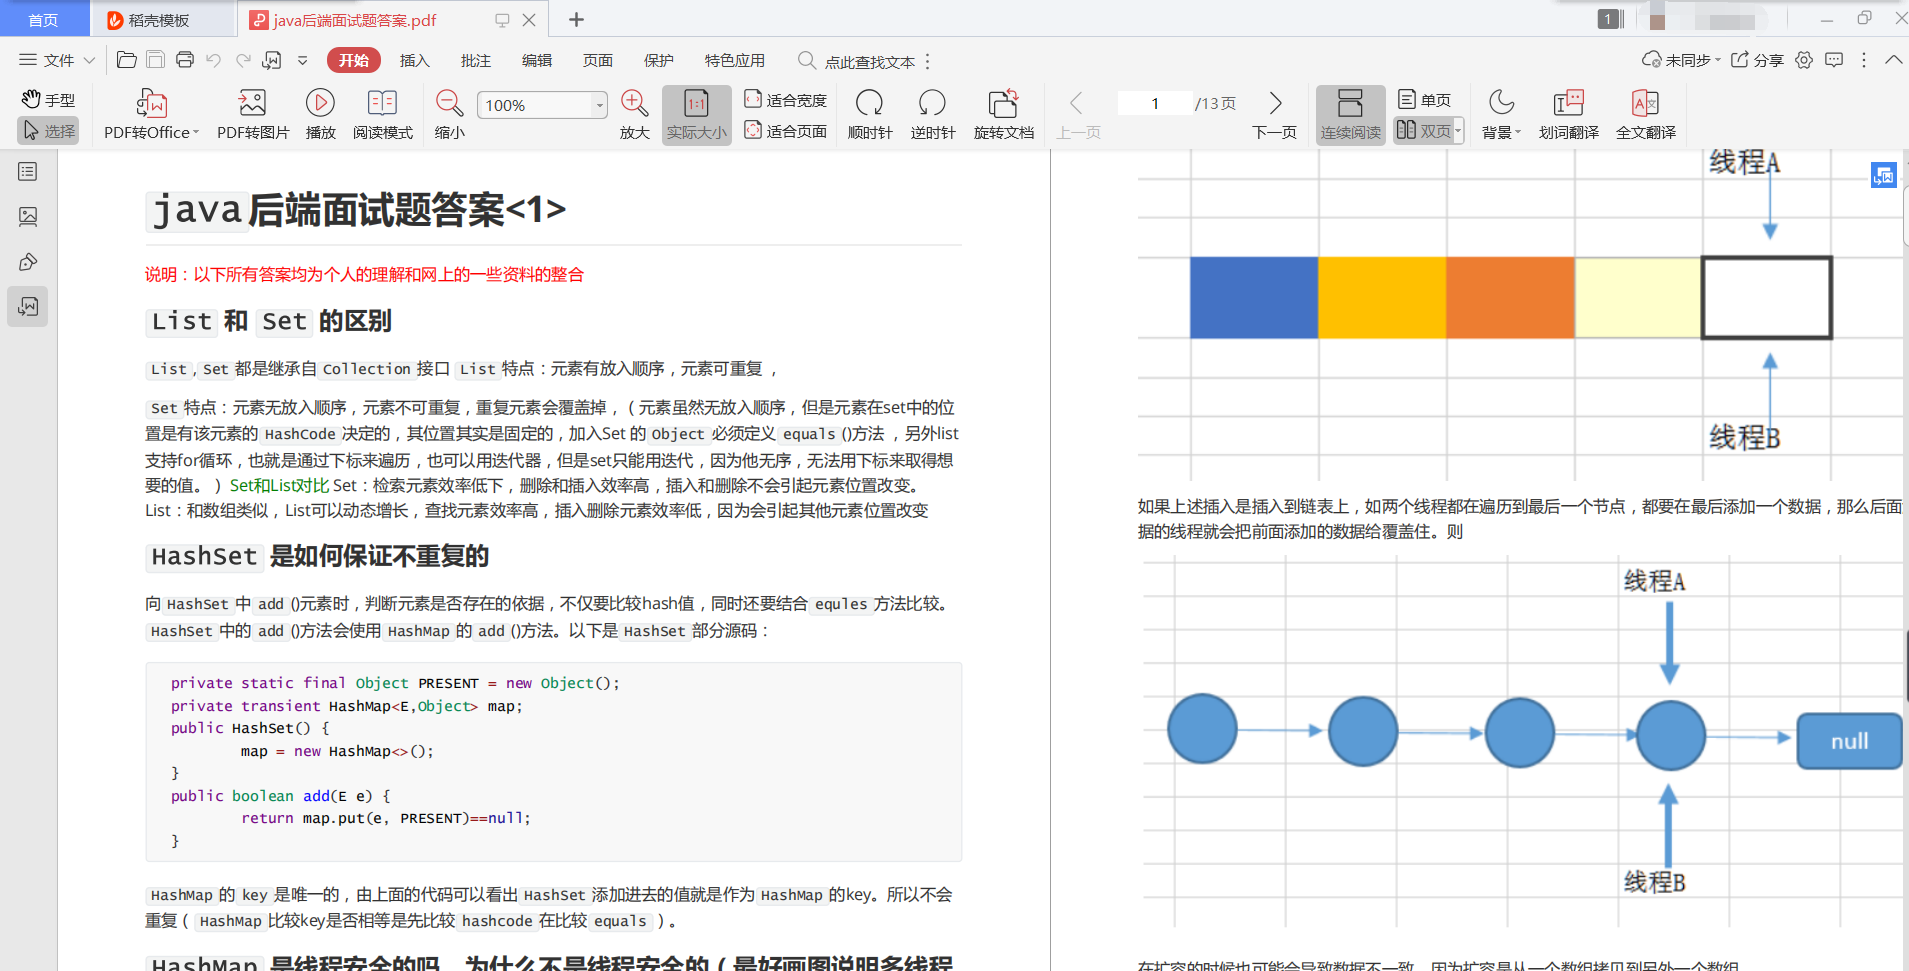Screen dimensions: 1909x971
Task: Go to next page (下一页)
Action: (x=1275, y=115)
